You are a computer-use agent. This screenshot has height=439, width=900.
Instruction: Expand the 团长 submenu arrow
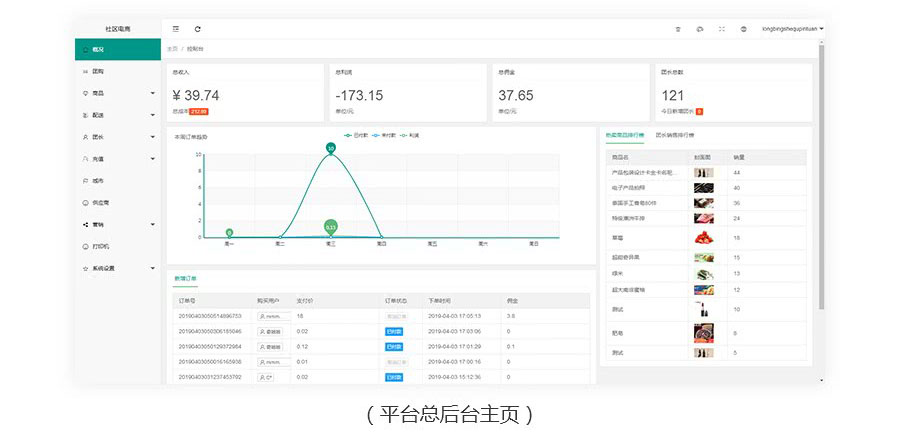[x=153, y=137]
